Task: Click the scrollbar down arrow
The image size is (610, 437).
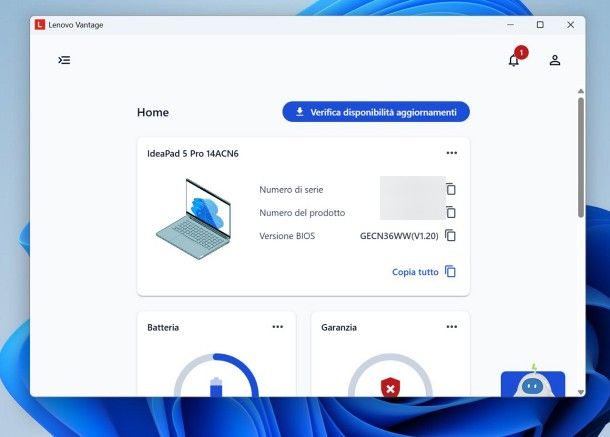Action: click(581, 392)
